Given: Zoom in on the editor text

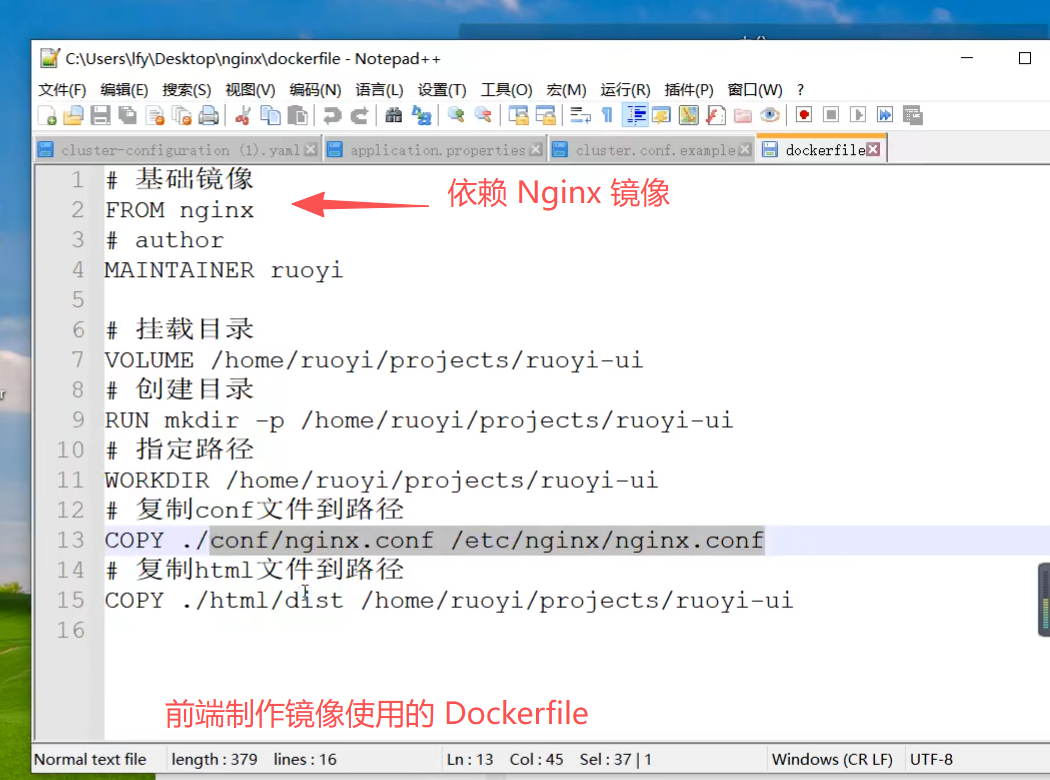Looking at the screenshot, I should 456,116.
